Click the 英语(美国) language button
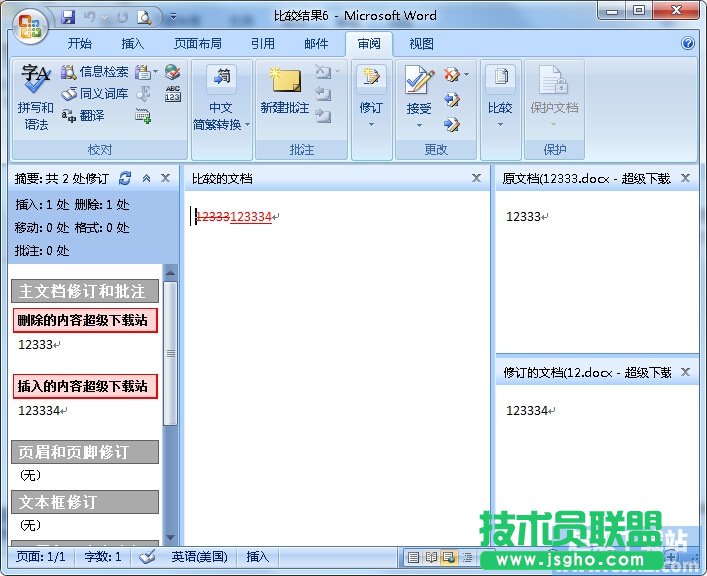707x576 pixels. tap(199, 557)
